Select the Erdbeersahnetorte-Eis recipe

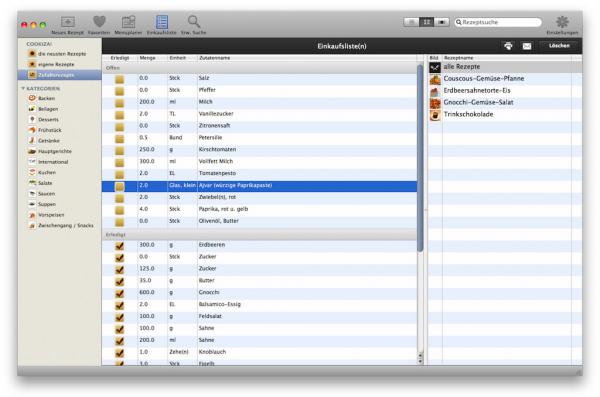[x=505, y=90]
